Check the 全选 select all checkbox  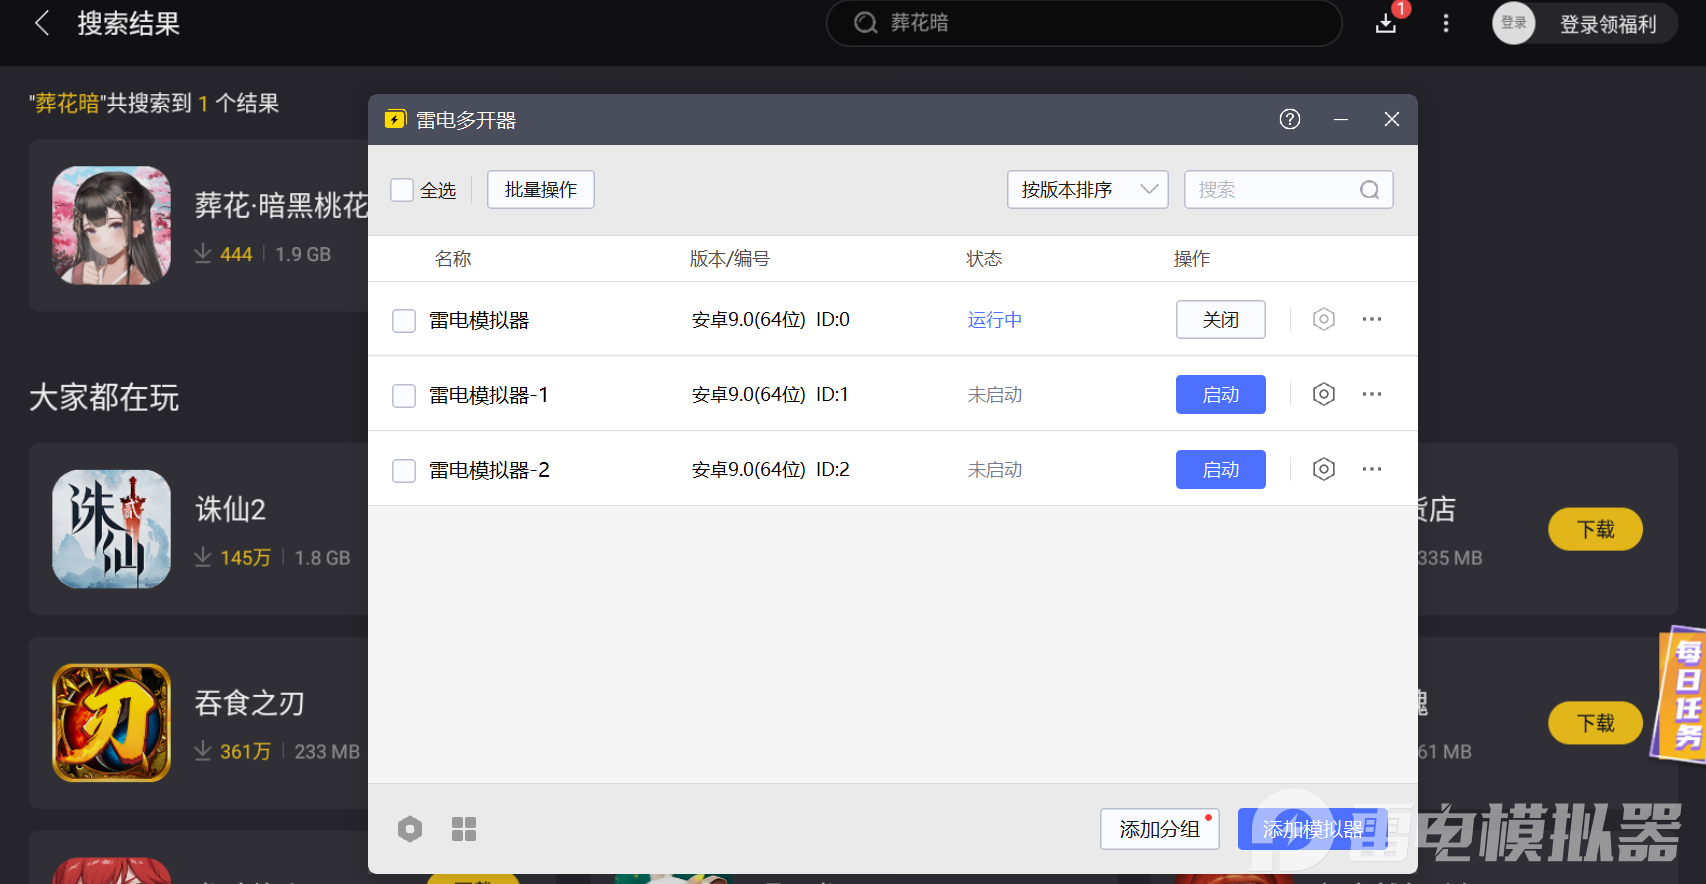tap(402, 190)
